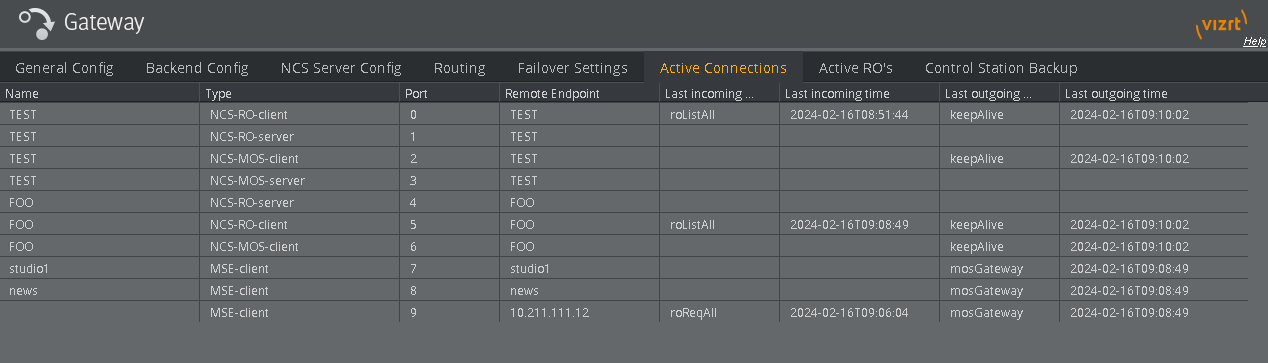Open the Control Station Backup tab

tap(1001, 68)
